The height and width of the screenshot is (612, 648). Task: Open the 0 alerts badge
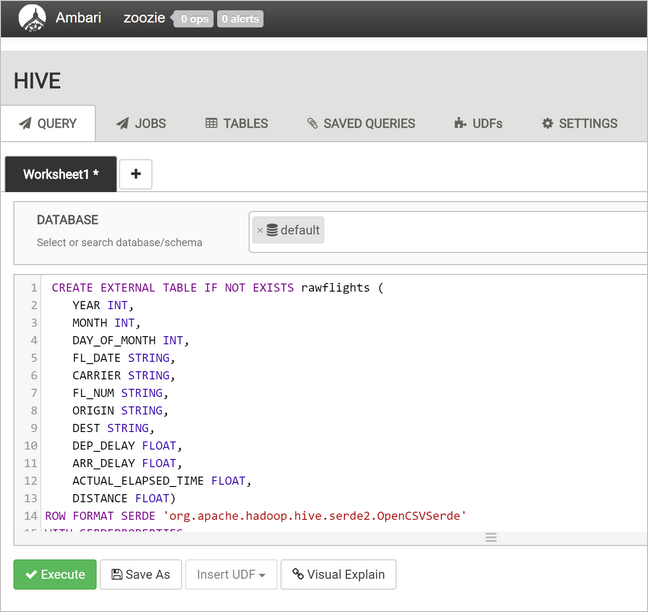[240, 19]
